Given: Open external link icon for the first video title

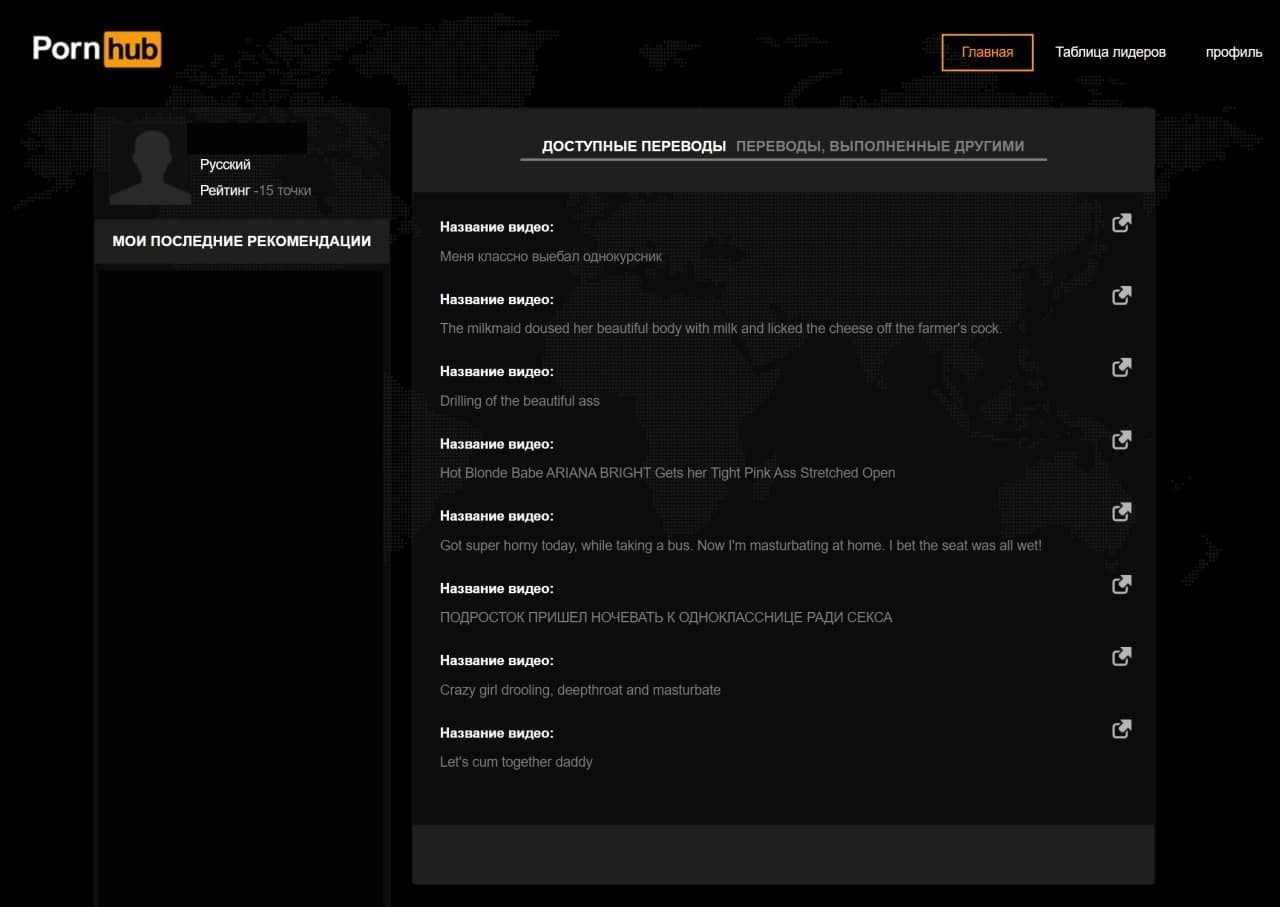Looking at the screenshot, I should pyautogui.click(x=1121, y=223).
